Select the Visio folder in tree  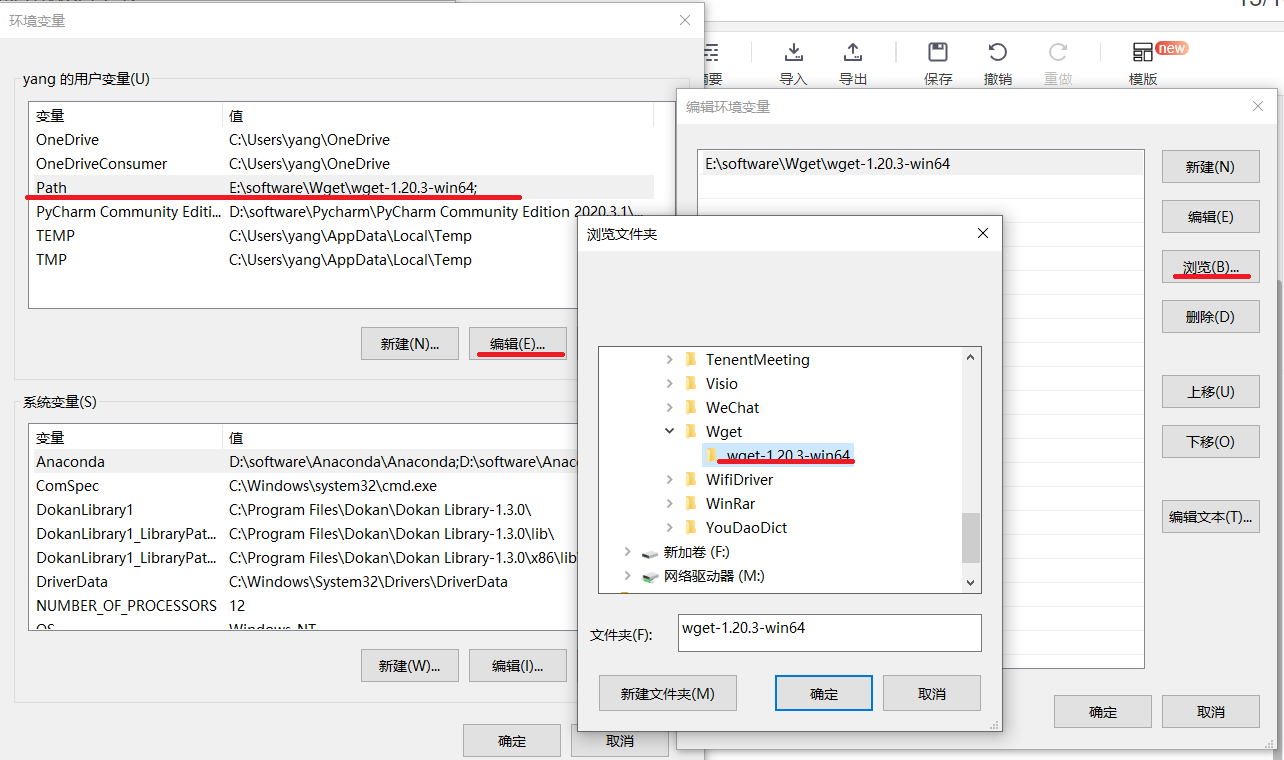pyautogui.click(x=722, y=383)
